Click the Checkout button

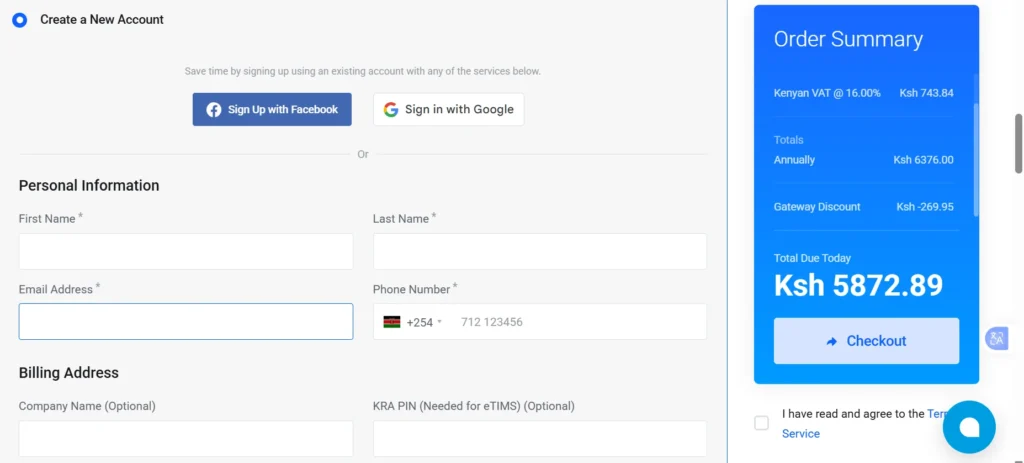click(x=866, y=341)
